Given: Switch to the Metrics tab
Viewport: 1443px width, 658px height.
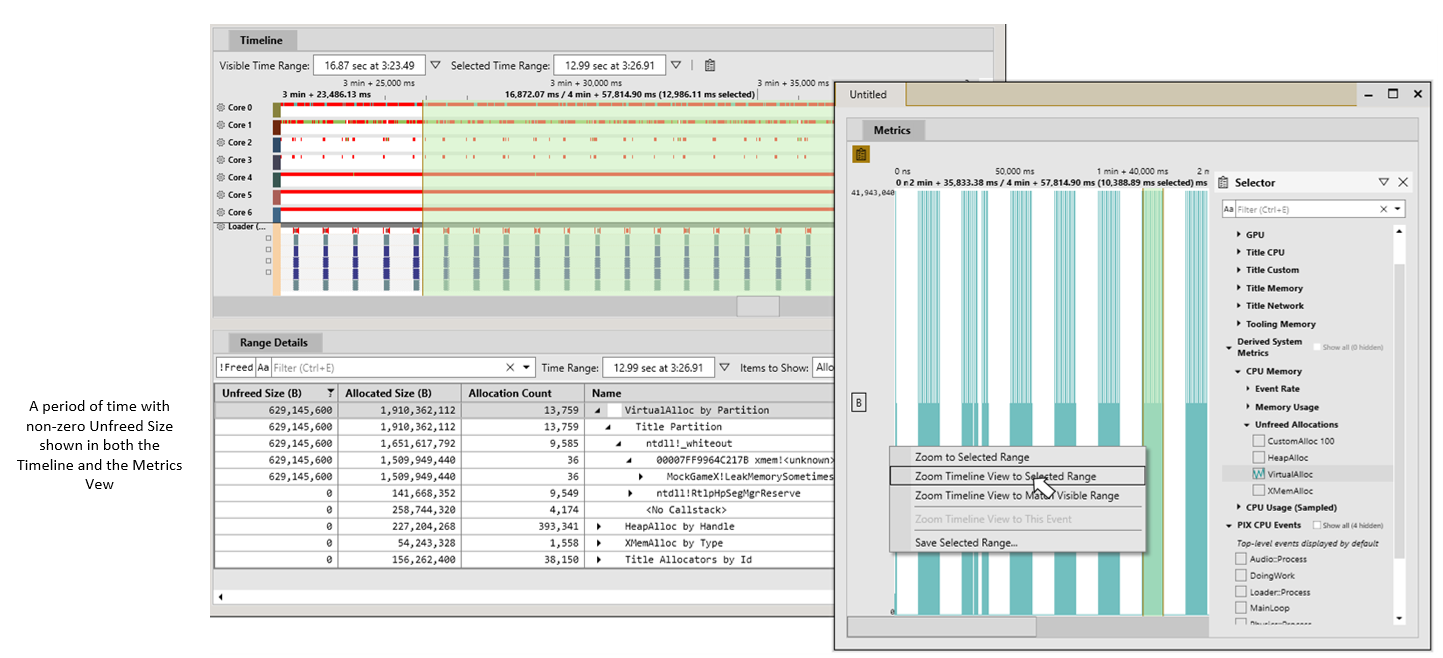Looking at the screenshot, I should click(x=892, y=130).
